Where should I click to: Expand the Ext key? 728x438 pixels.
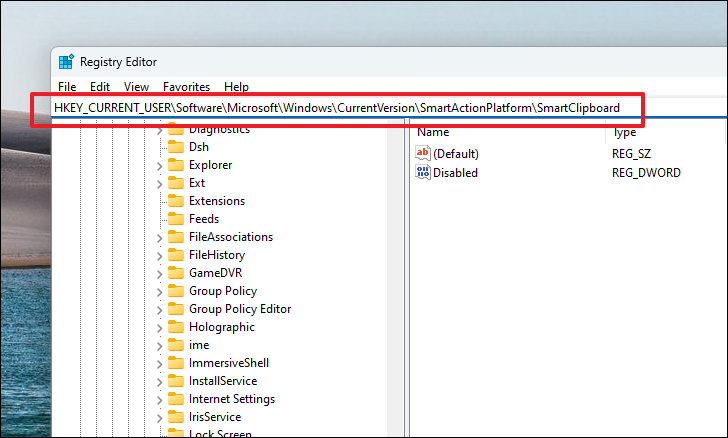(159, 184)
